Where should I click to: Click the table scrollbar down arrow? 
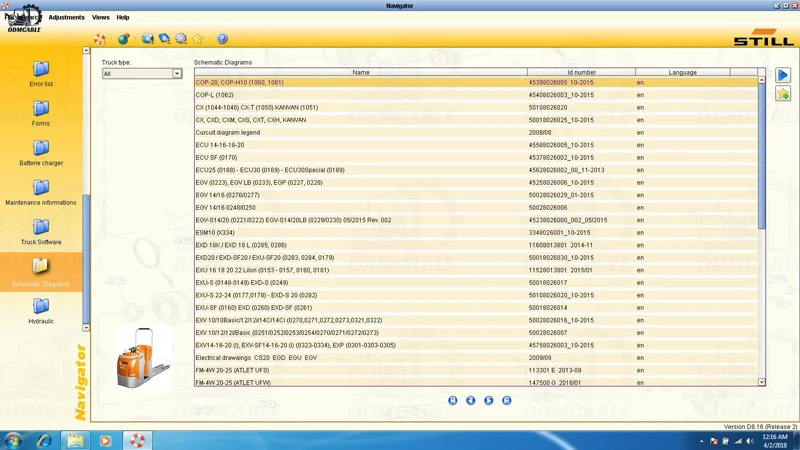click(x=762, y=382)
